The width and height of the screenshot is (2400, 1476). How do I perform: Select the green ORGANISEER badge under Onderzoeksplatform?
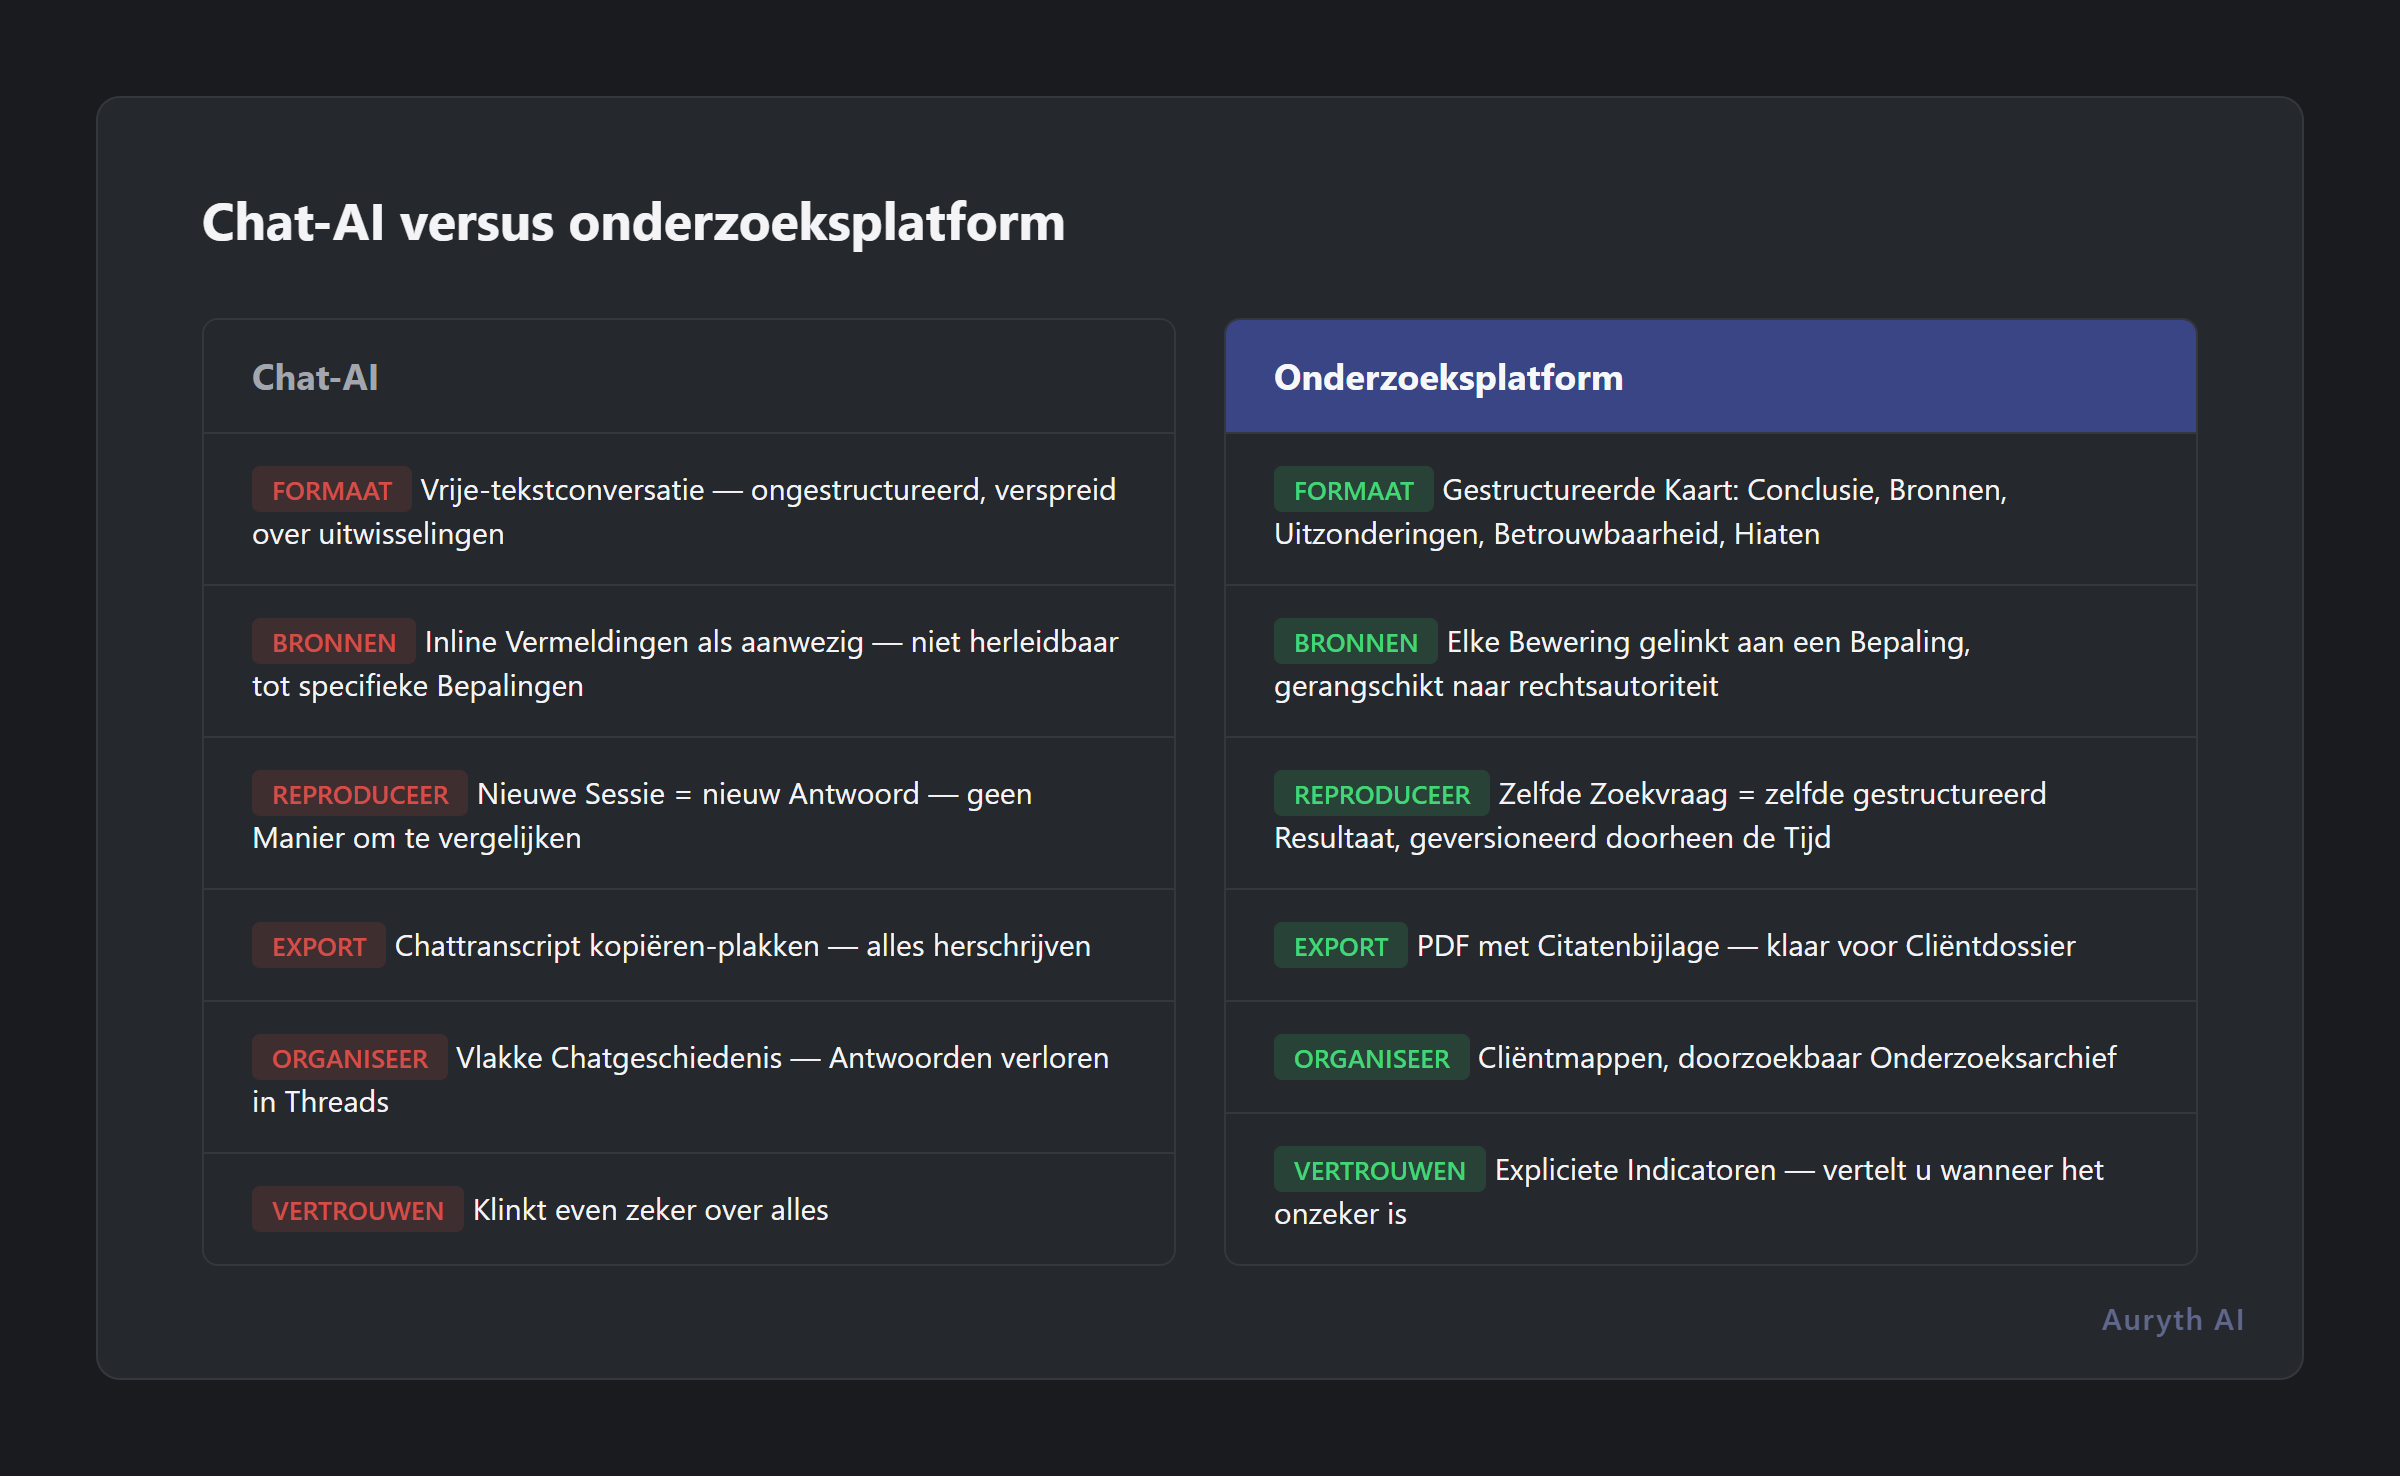tap(1370, 1057)
